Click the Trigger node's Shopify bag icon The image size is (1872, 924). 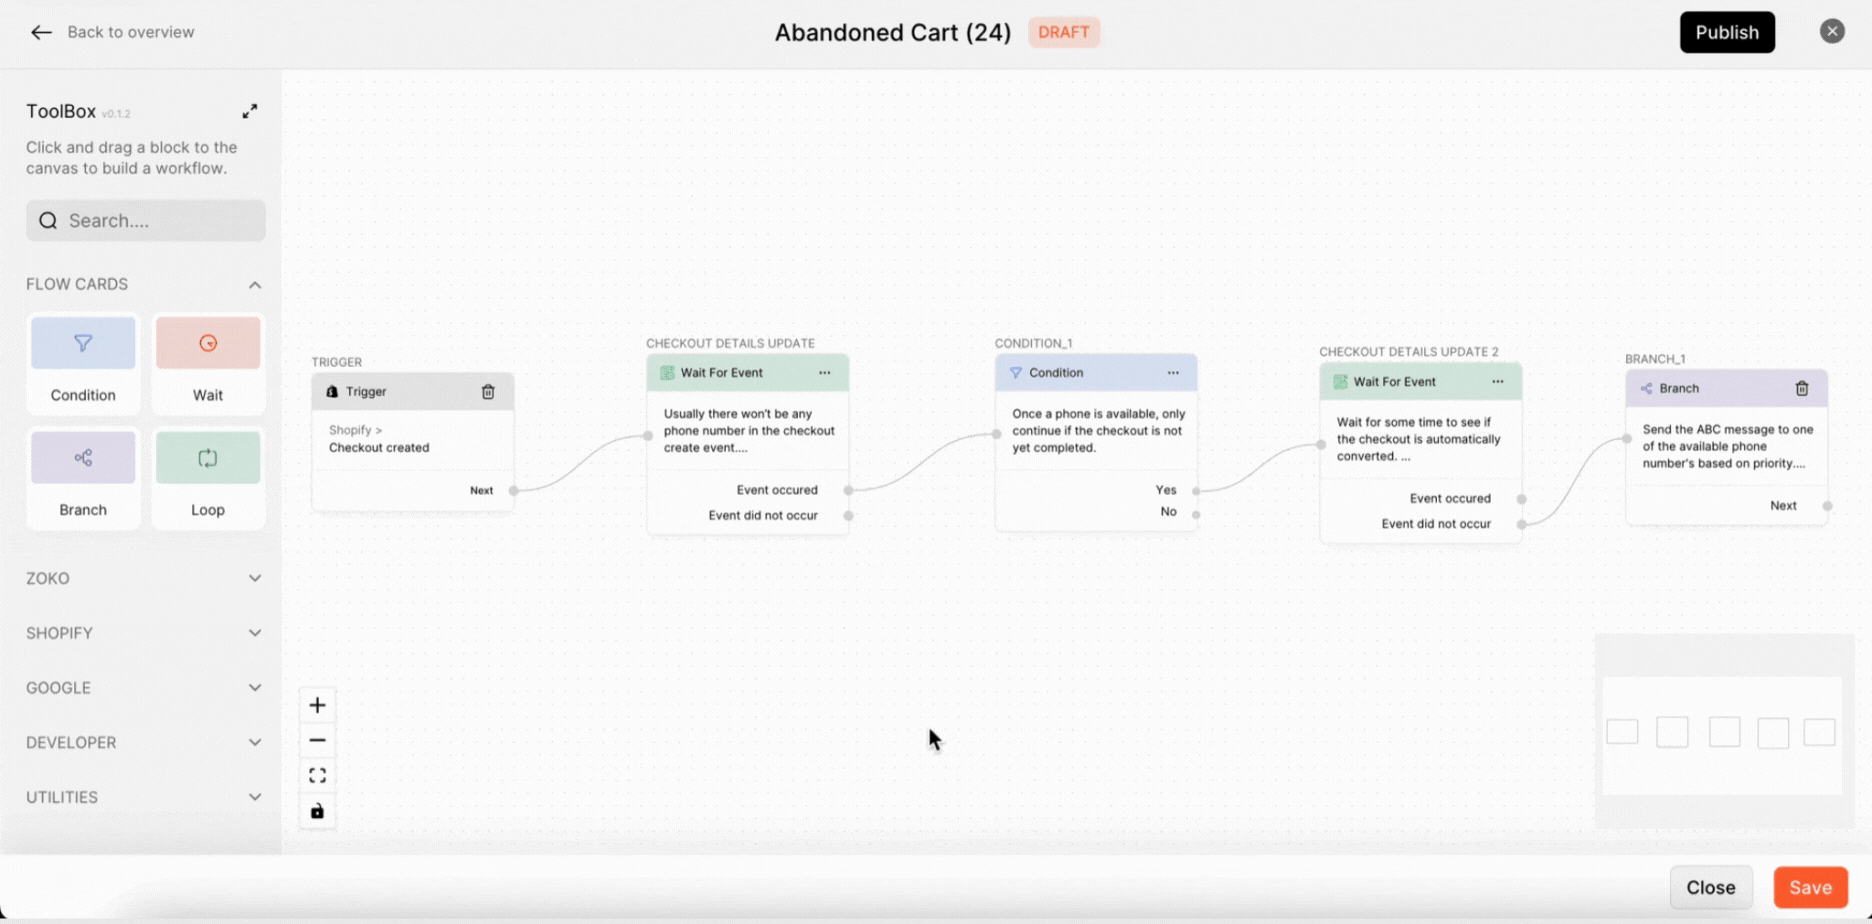pos(332,392)
